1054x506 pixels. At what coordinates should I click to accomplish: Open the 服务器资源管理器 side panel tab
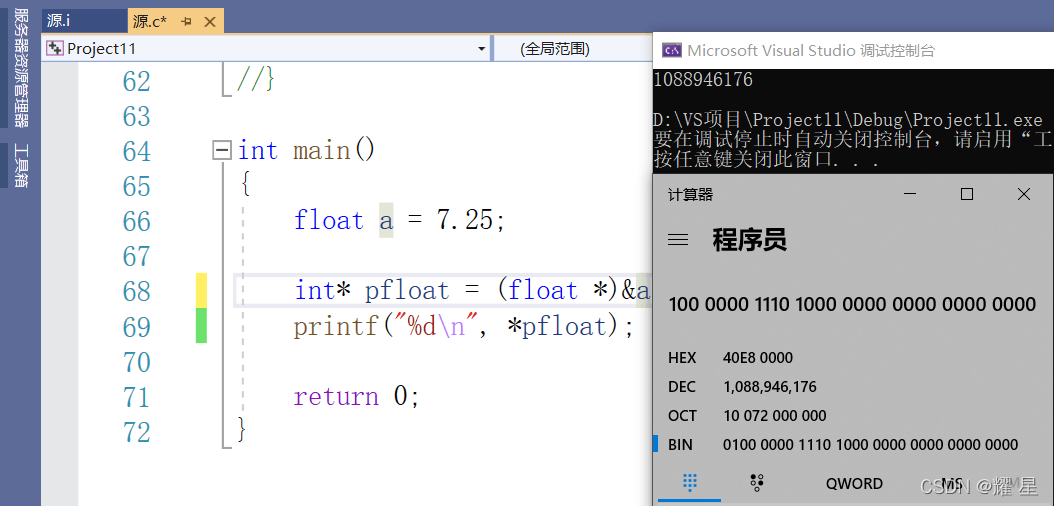[x=20, y=68]
